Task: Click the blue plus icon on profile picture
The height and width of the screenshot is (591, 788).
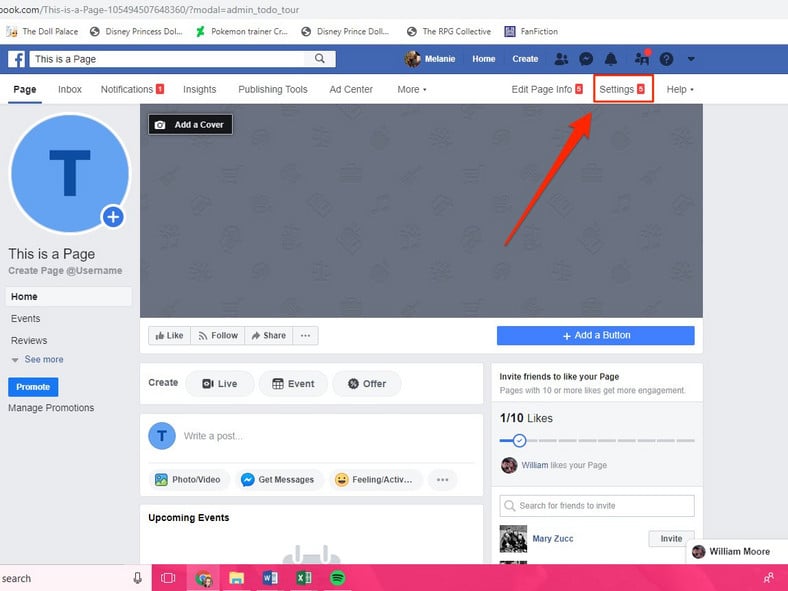Action: click(x=113, y=217)
